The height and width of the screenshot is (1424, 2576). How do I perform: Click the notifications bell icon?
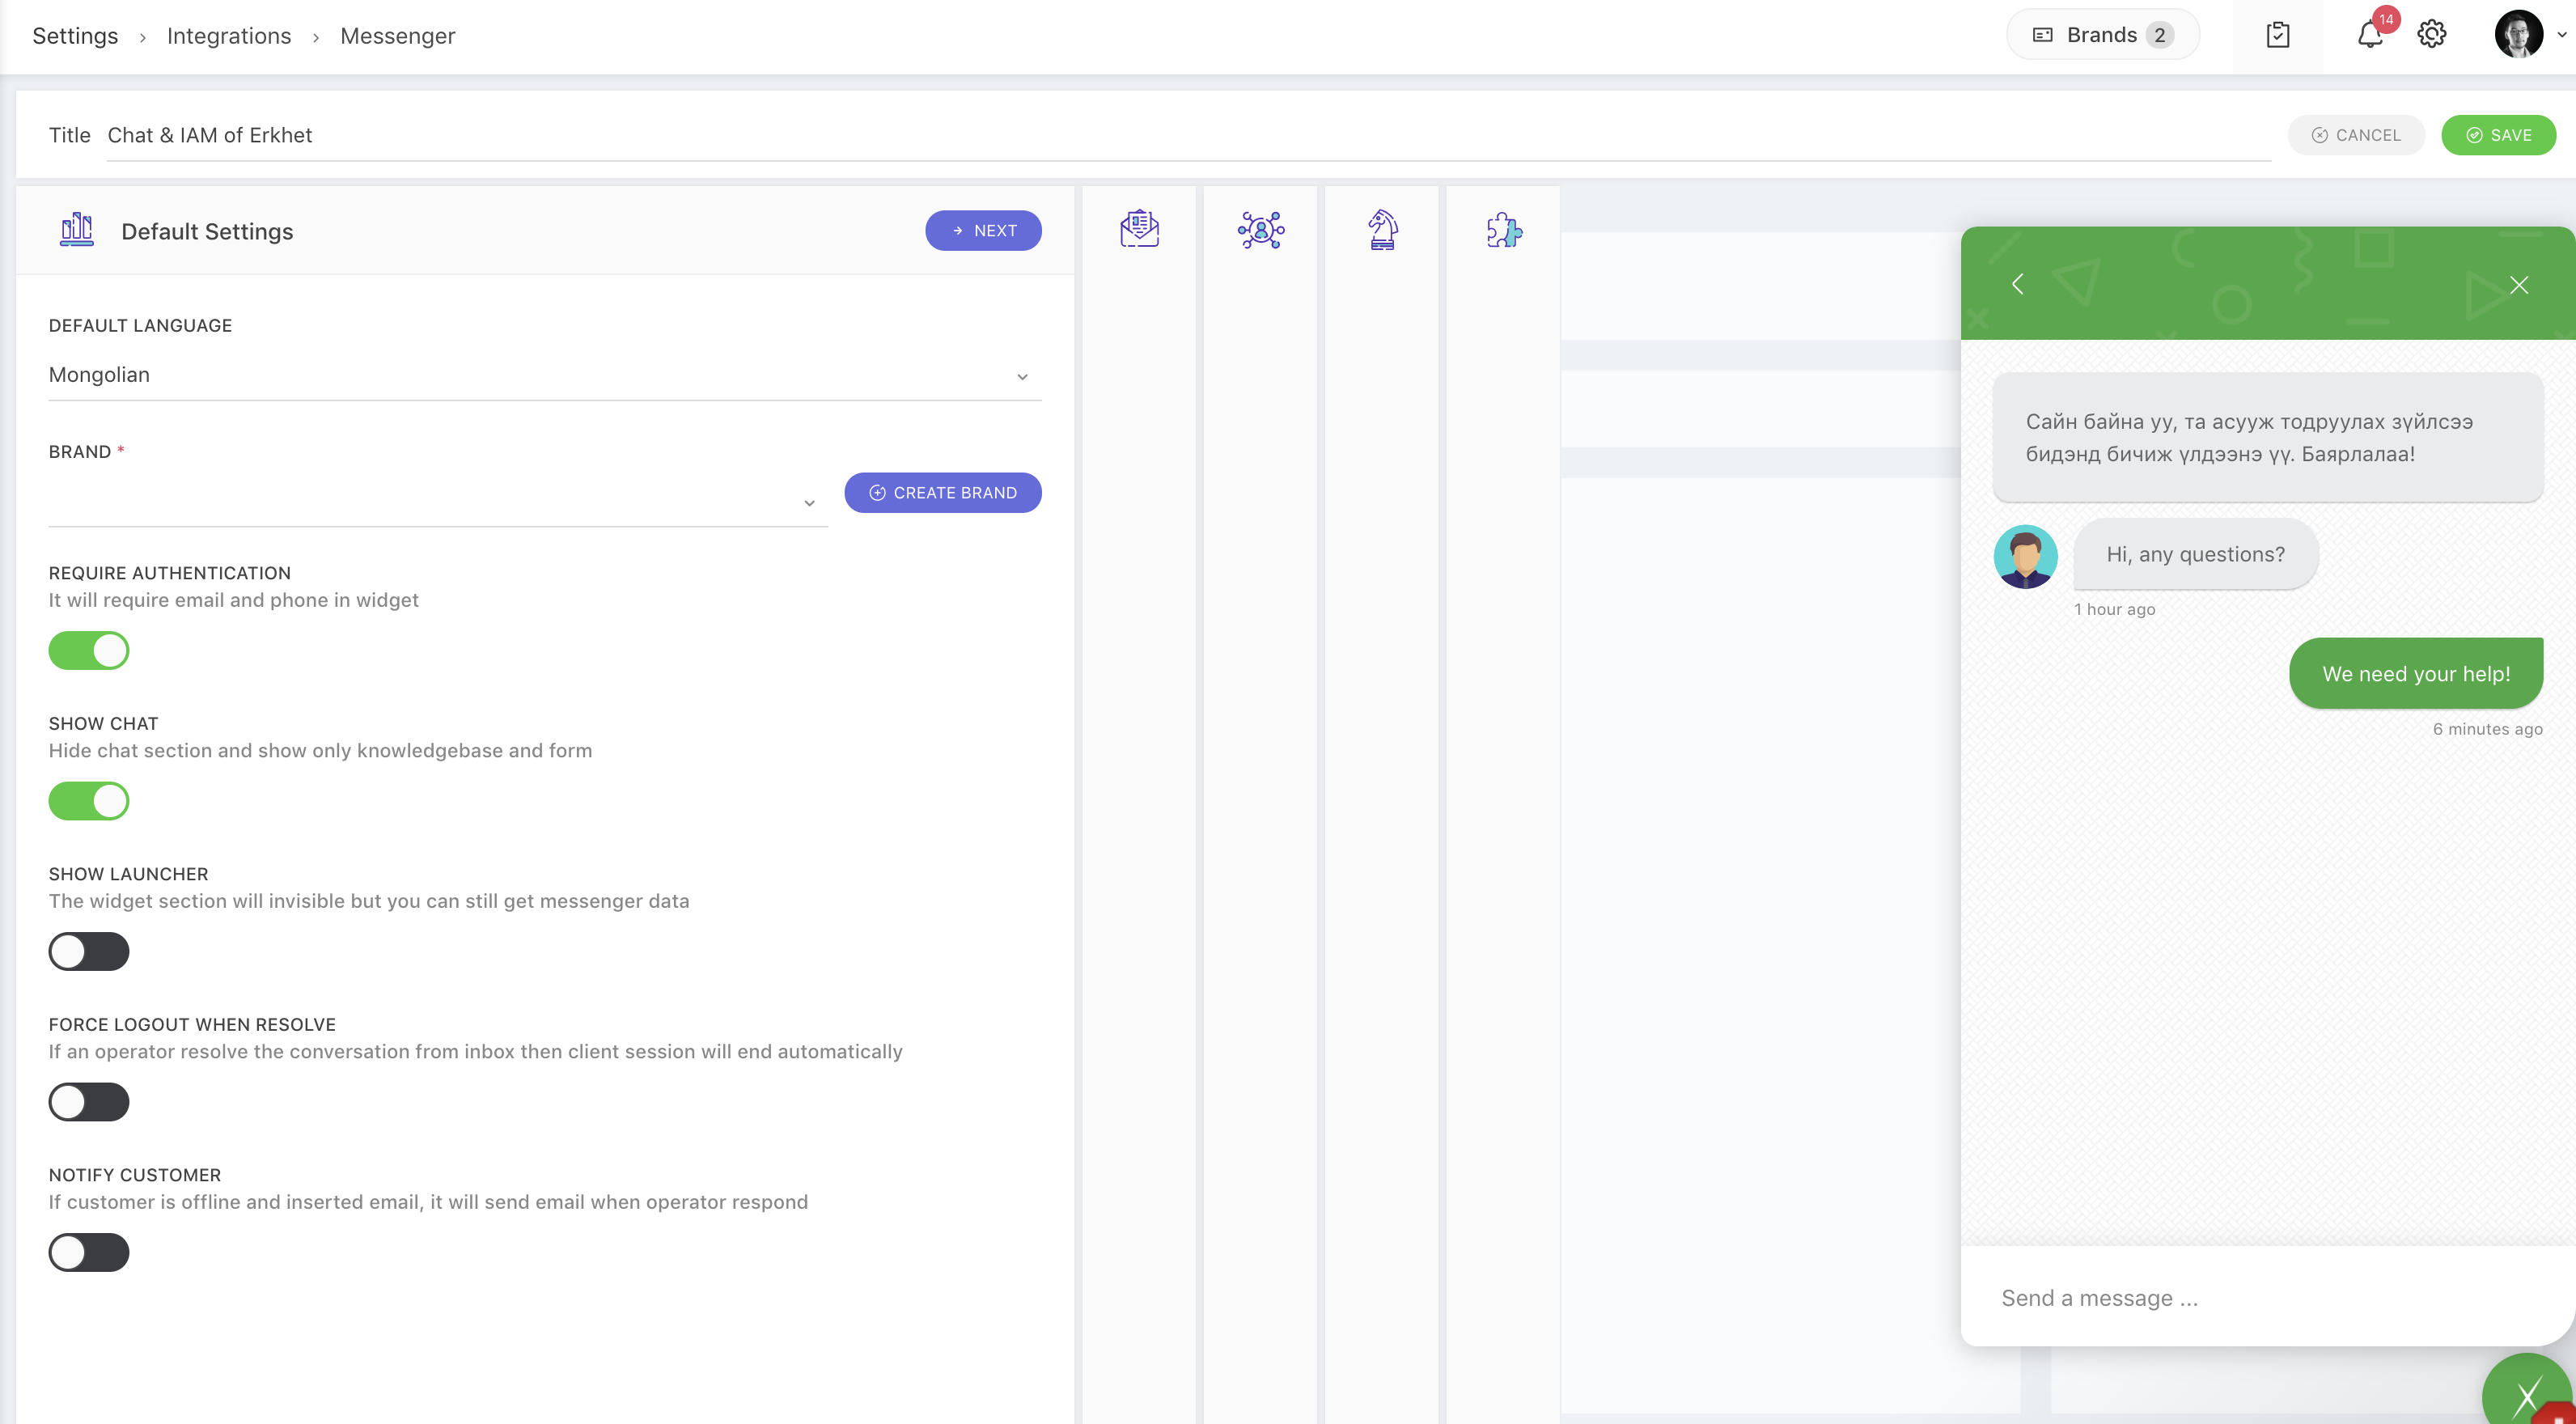[2369, 35]
